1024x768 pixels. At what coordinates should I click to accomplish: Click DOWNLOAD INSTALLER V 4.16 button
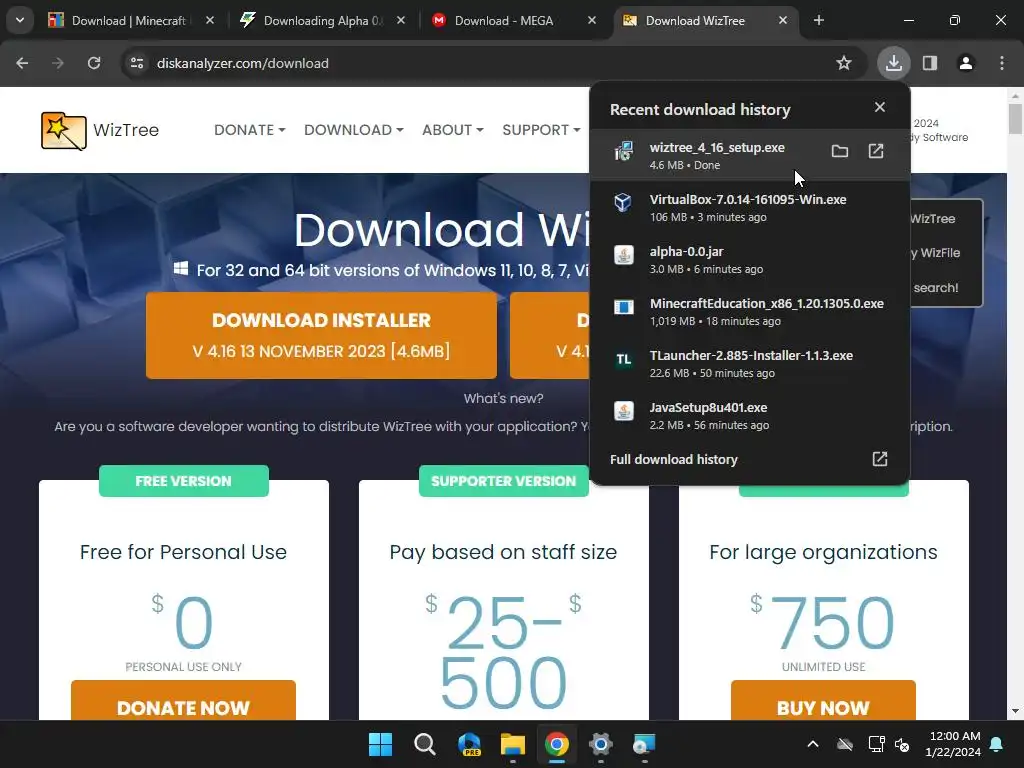tap(321, 335)
